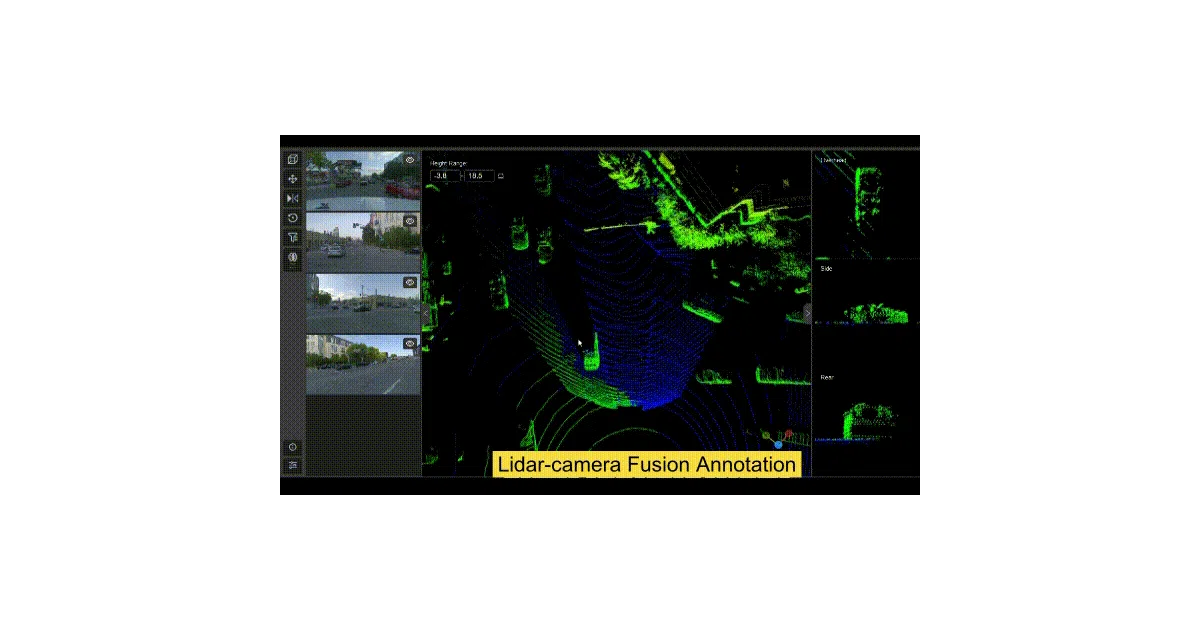
Task: Toggle eye visibility on third camera image
Action: 410,282
